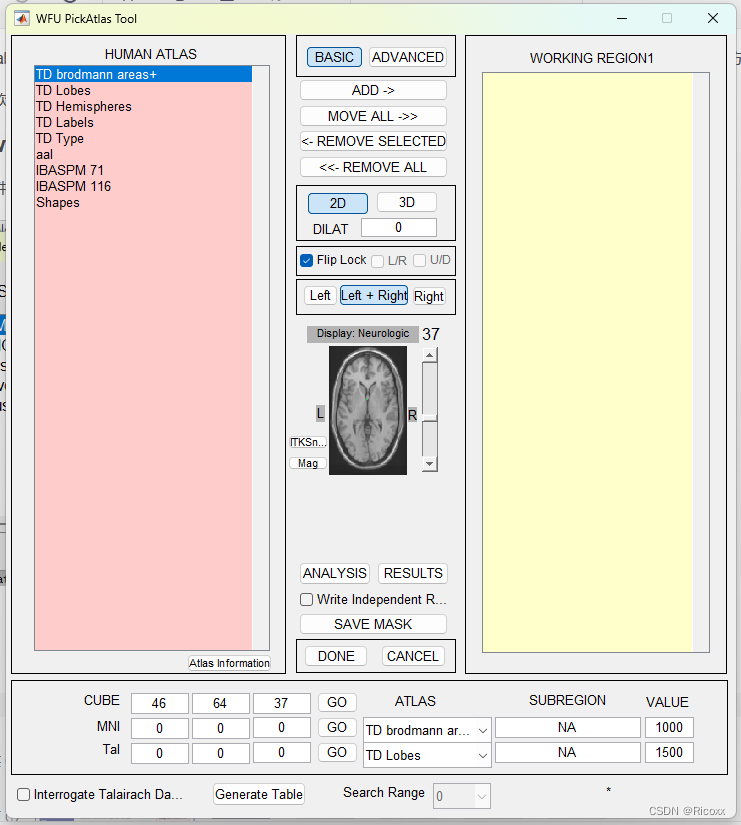Image resolution: width=741 pixels, height=825 pixels.
Task: Click the Mag button
Action: pos(308,463)
